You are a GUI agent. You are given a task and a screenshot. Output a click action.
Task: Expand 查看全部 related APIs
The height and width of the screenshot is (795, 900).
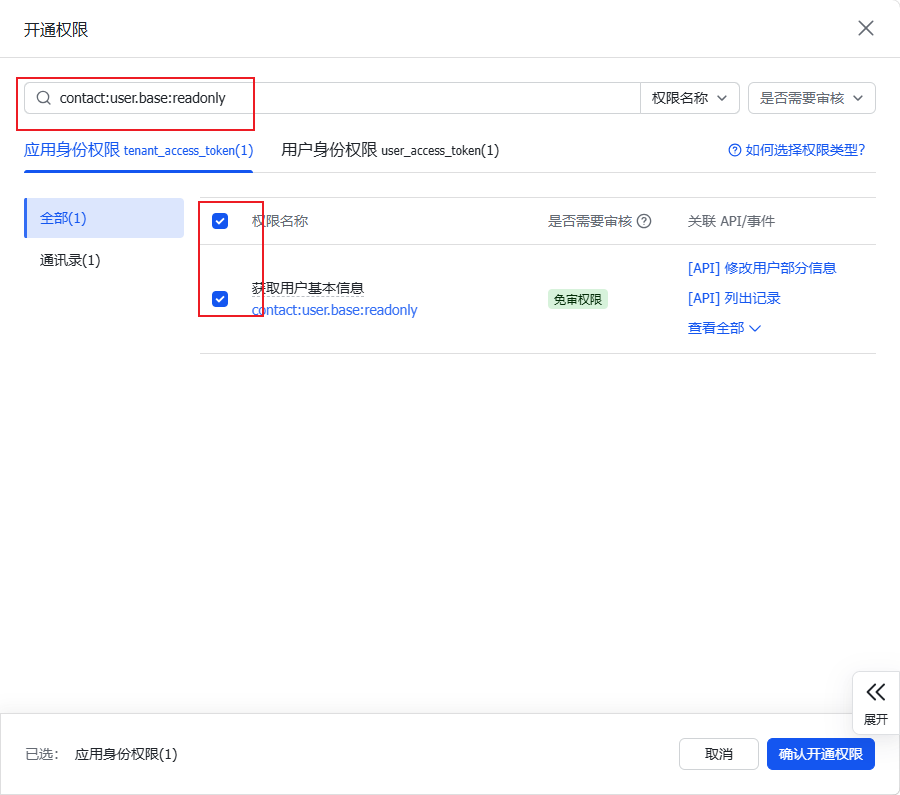[x=724, y=328]
